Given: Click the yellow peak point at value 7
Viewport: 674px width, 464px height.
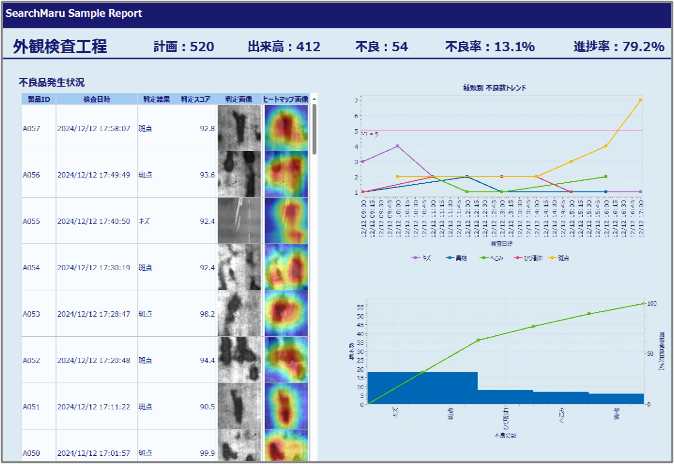Looking at the screenshot, I should (x=640, y=100).
